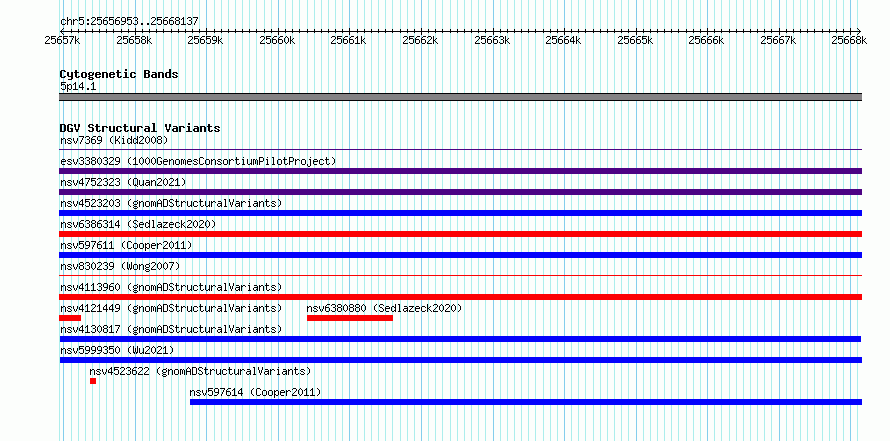Click ruler position 25667k
Screen dimensions: 890x441
778,40
